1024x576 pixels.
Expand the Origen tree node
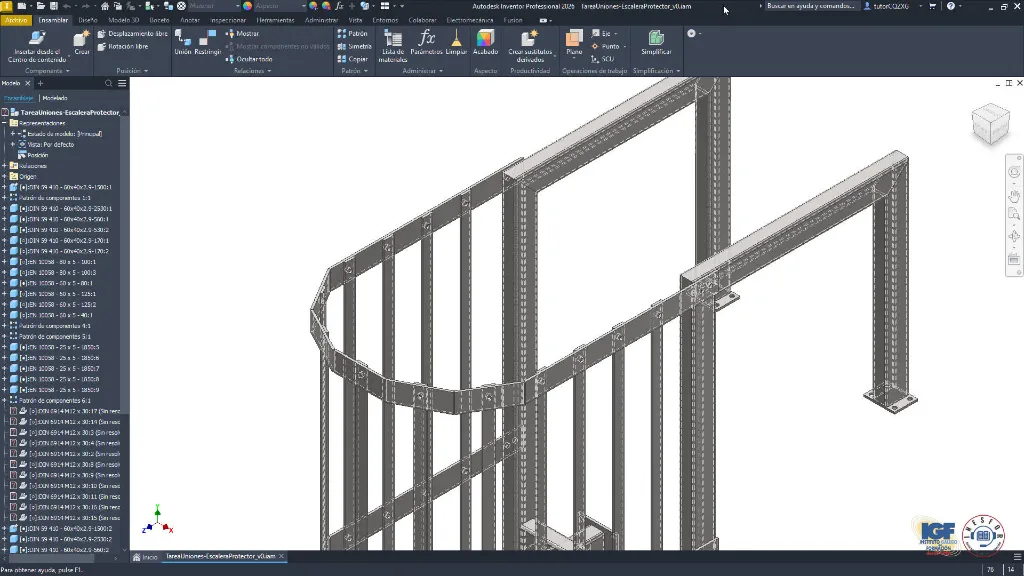[x=5, y=176]
